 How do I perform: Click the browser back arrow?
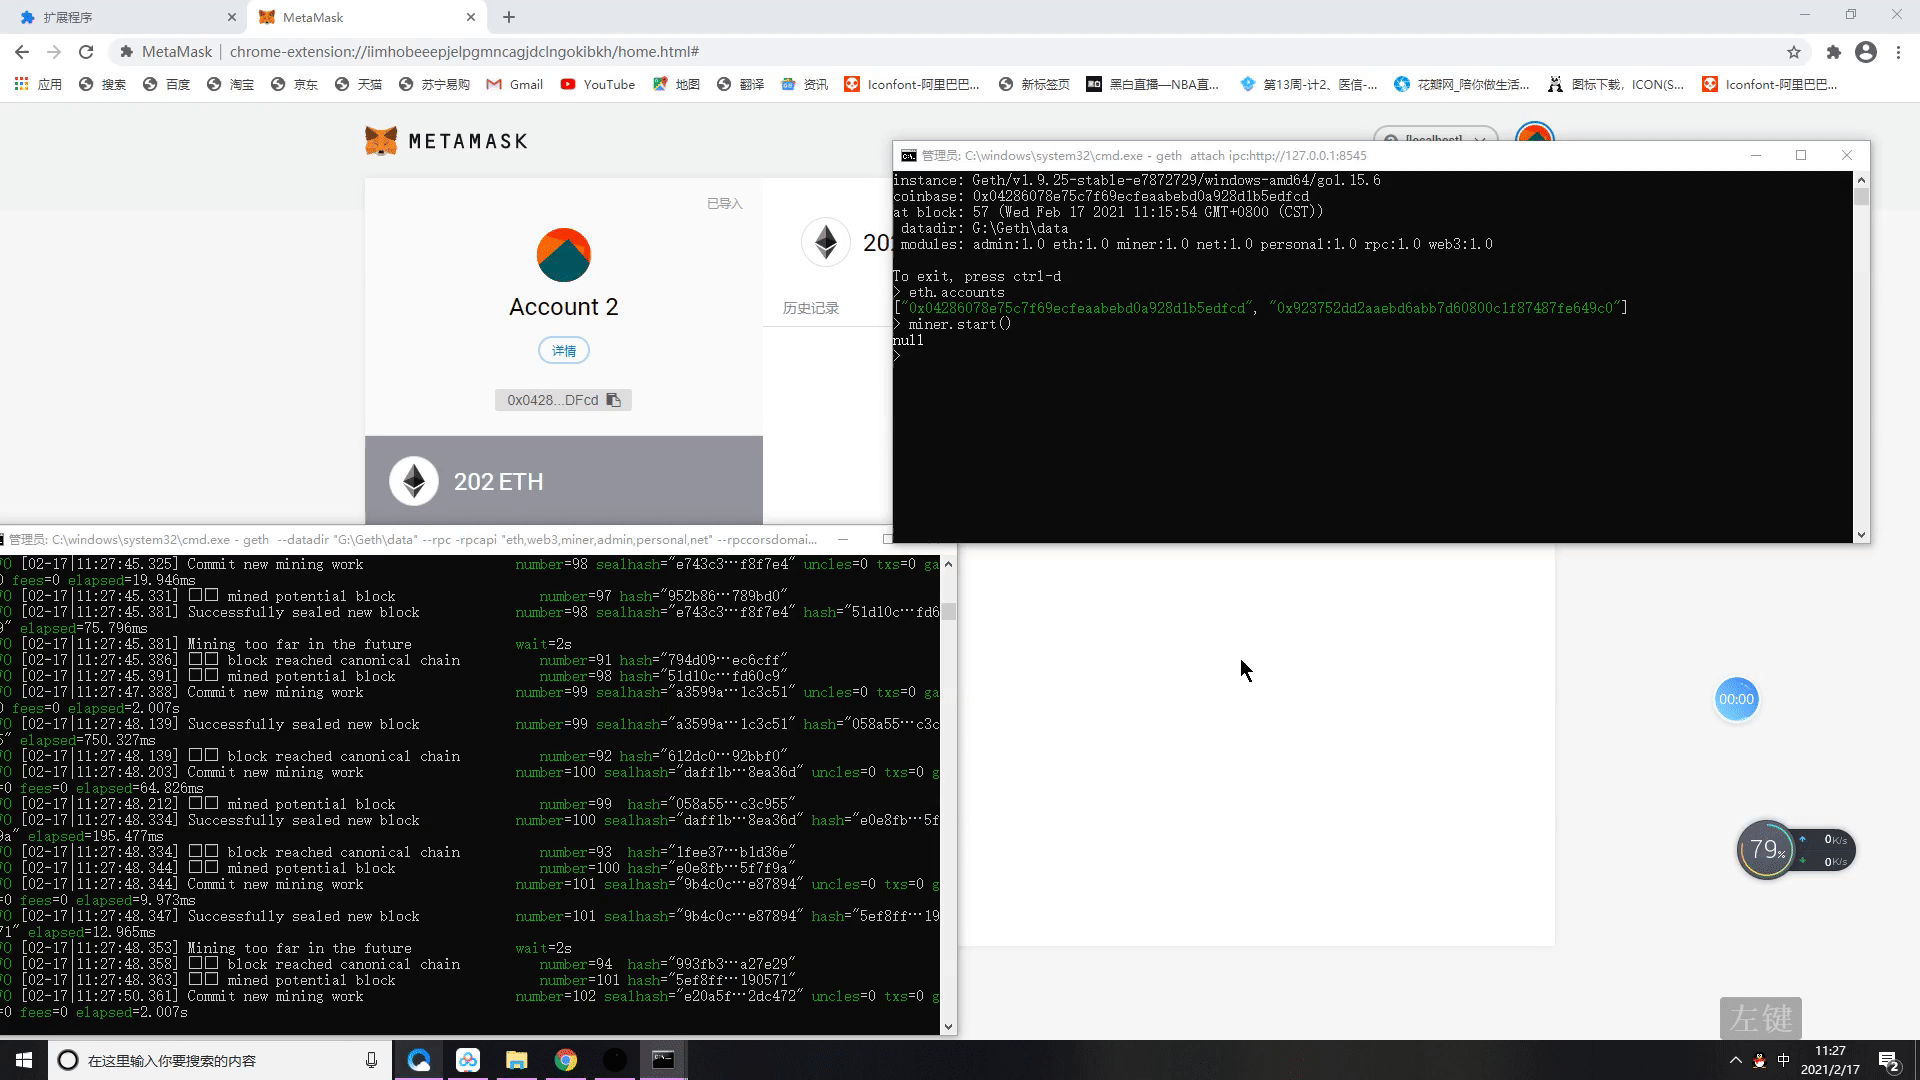pyautogui.click(x=22, y=52)
